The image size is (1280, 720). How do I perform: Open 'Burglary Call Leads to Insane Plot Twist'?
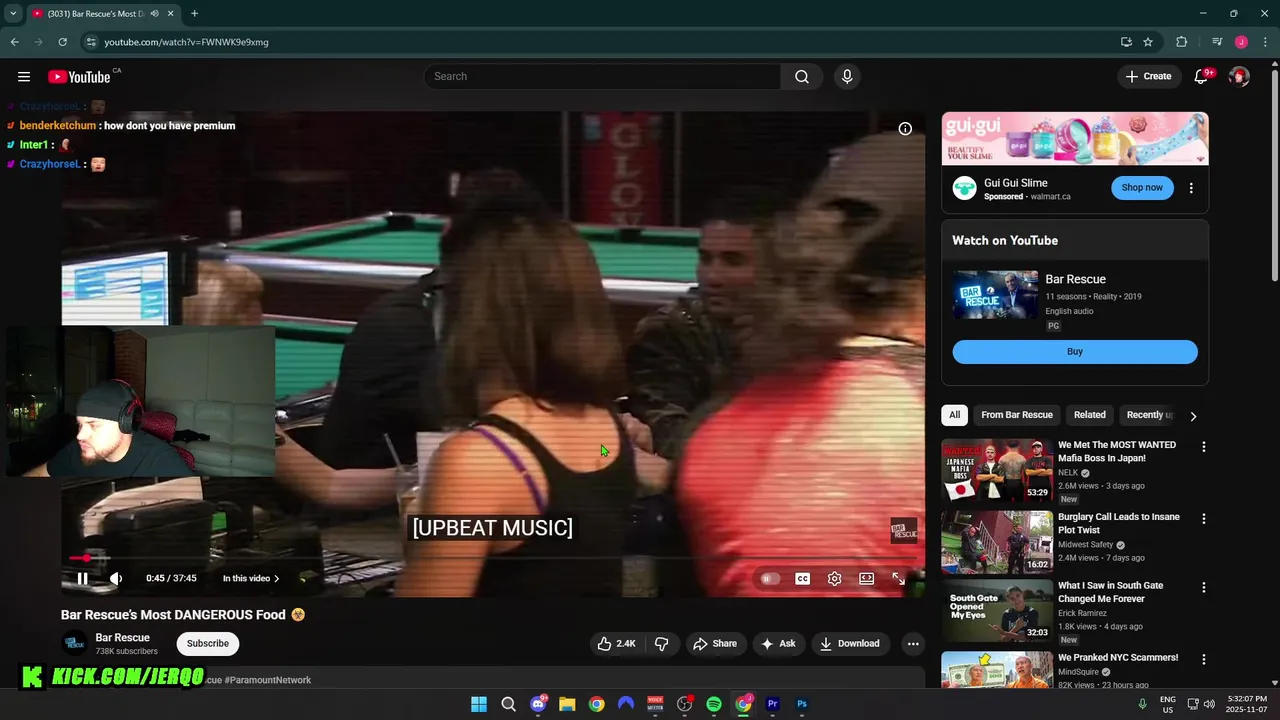(x=1119, y=524)
